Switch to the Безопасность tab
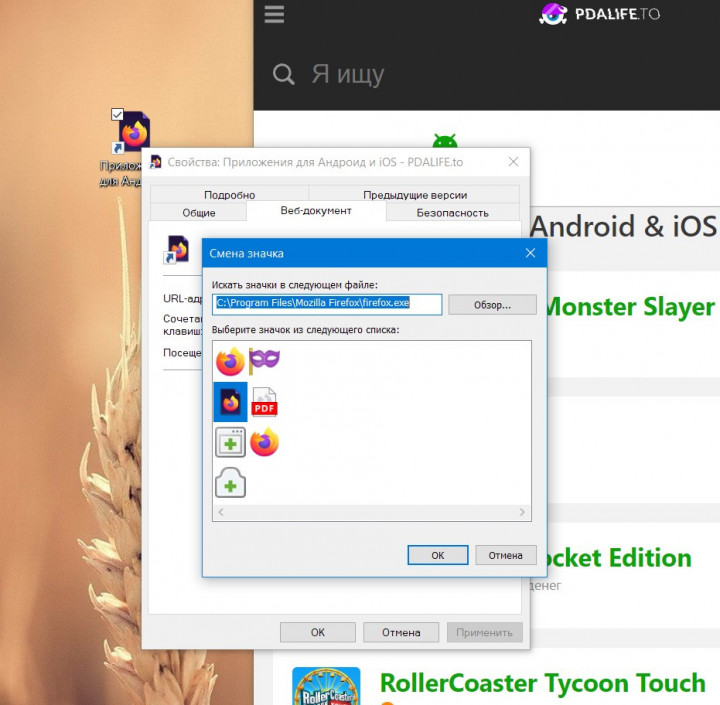 452,212
